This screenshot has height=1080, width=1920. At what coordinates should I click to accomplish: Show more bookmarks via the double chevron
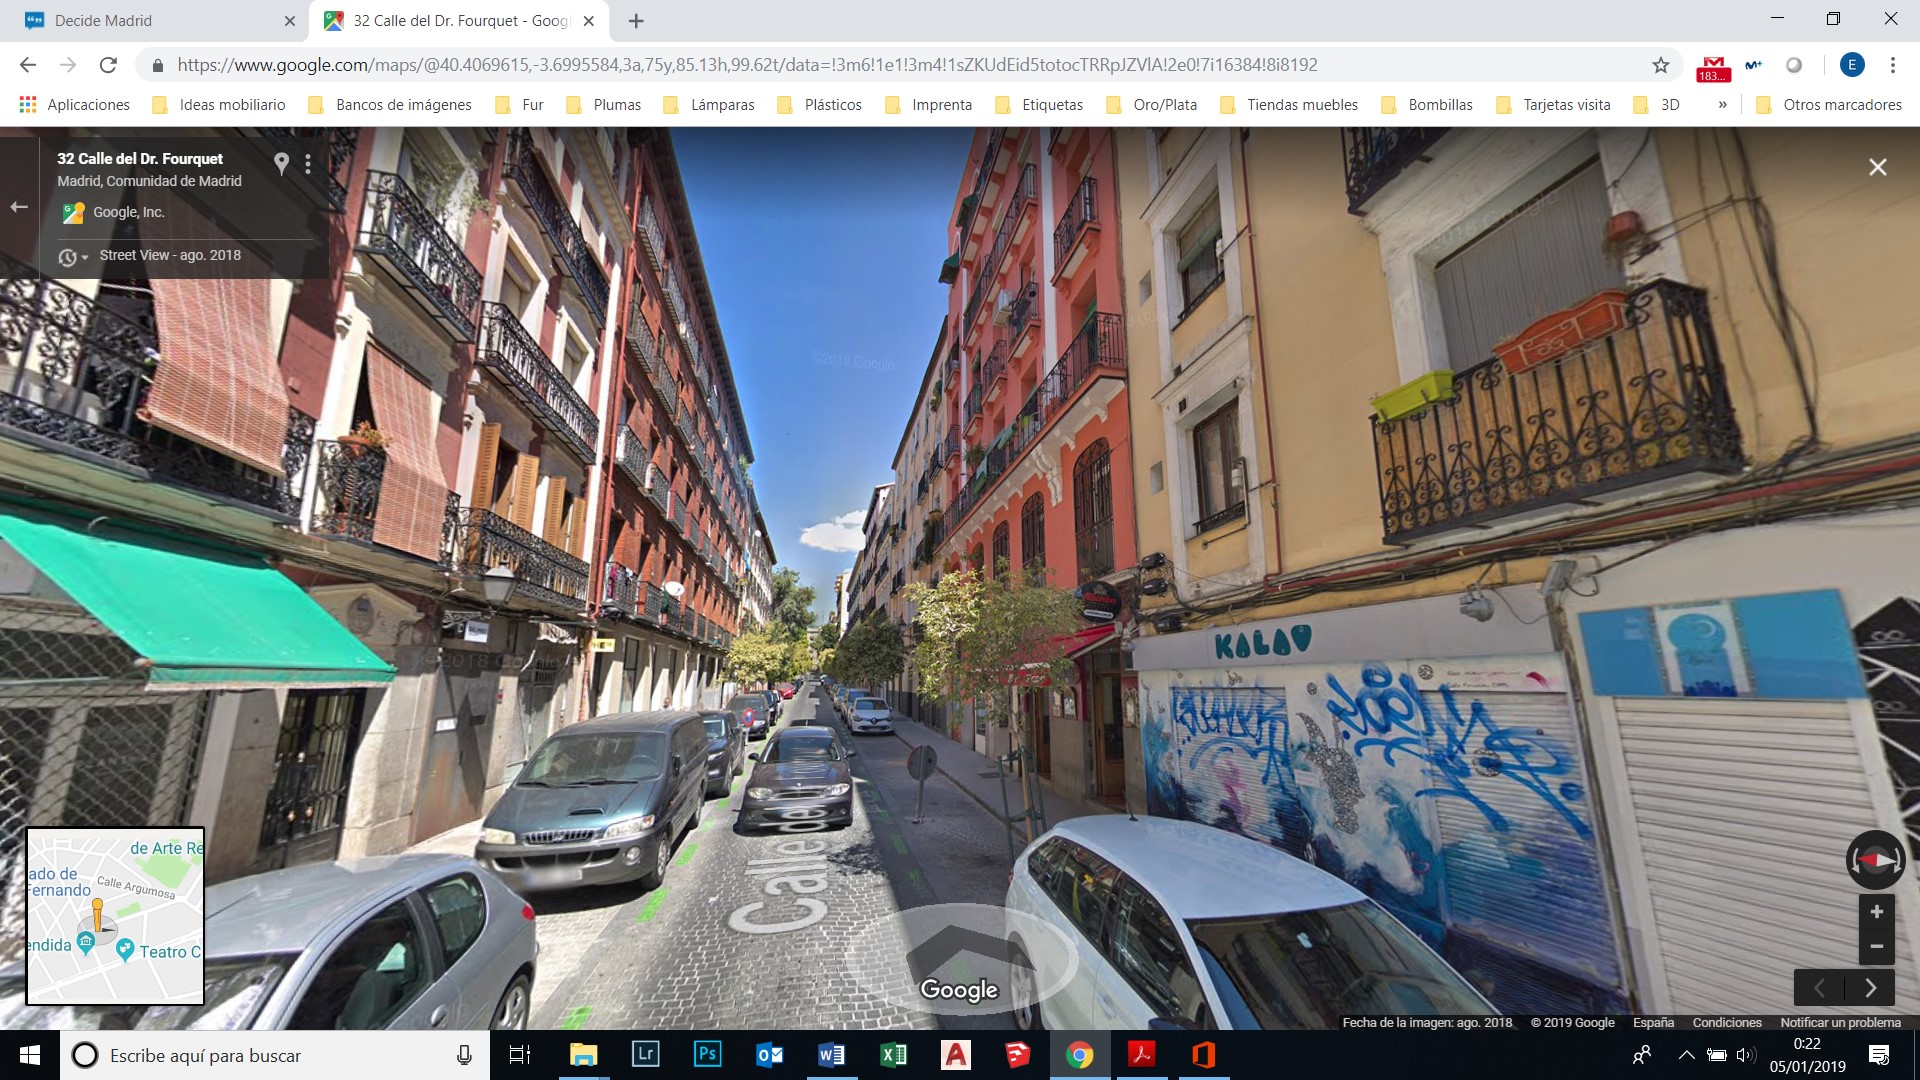coord(1722,105)
